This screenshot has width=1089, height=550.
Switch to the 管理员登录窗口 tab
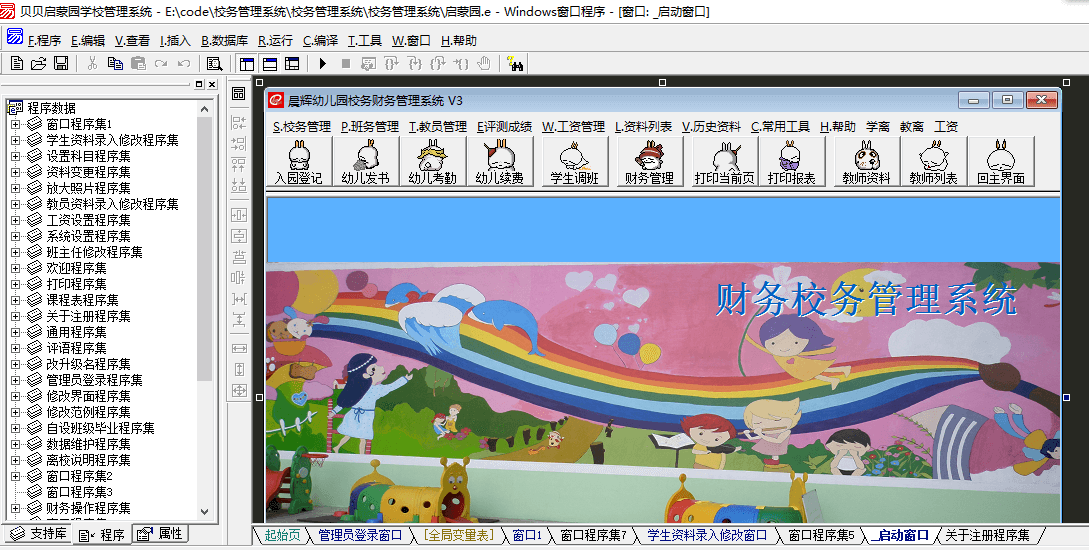[360, 535]
